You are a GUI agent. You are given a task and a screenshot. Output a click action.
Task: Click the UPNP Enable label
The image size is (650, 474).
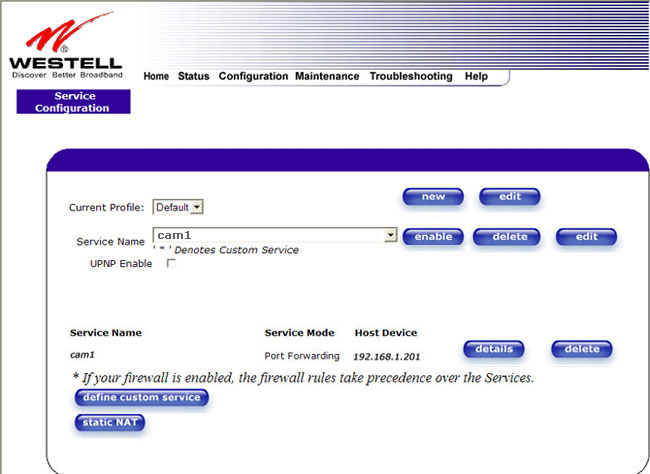(x=121, y=264)
